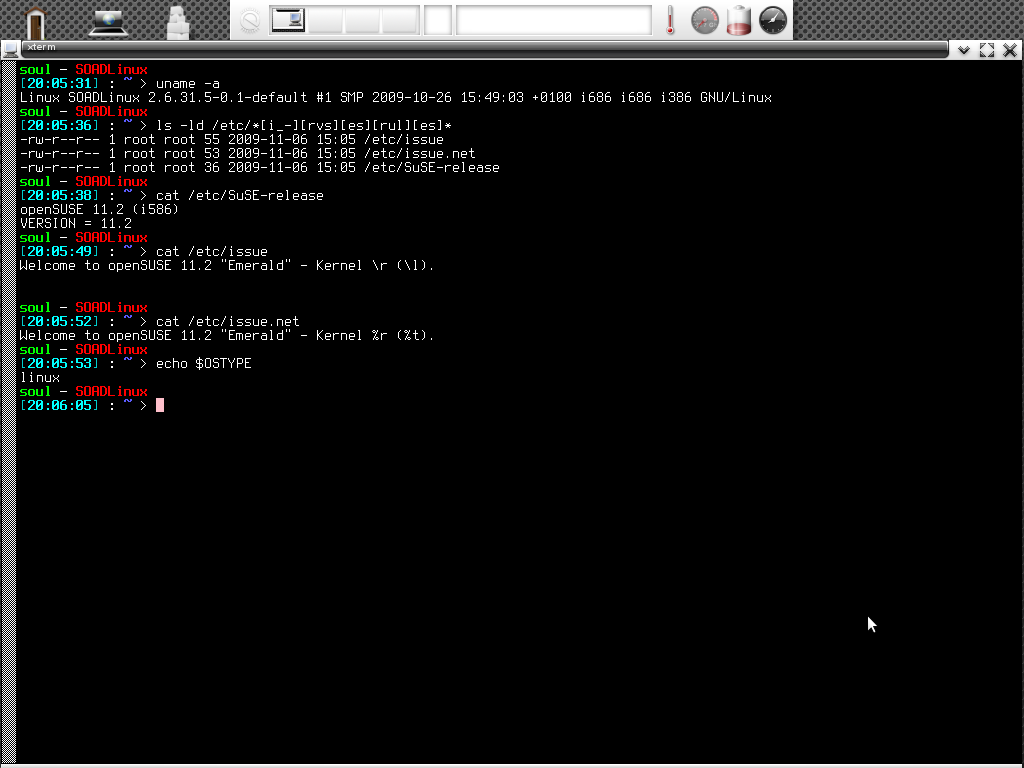
Task: Open the xterm window menu icon
Action: (10, 49)
